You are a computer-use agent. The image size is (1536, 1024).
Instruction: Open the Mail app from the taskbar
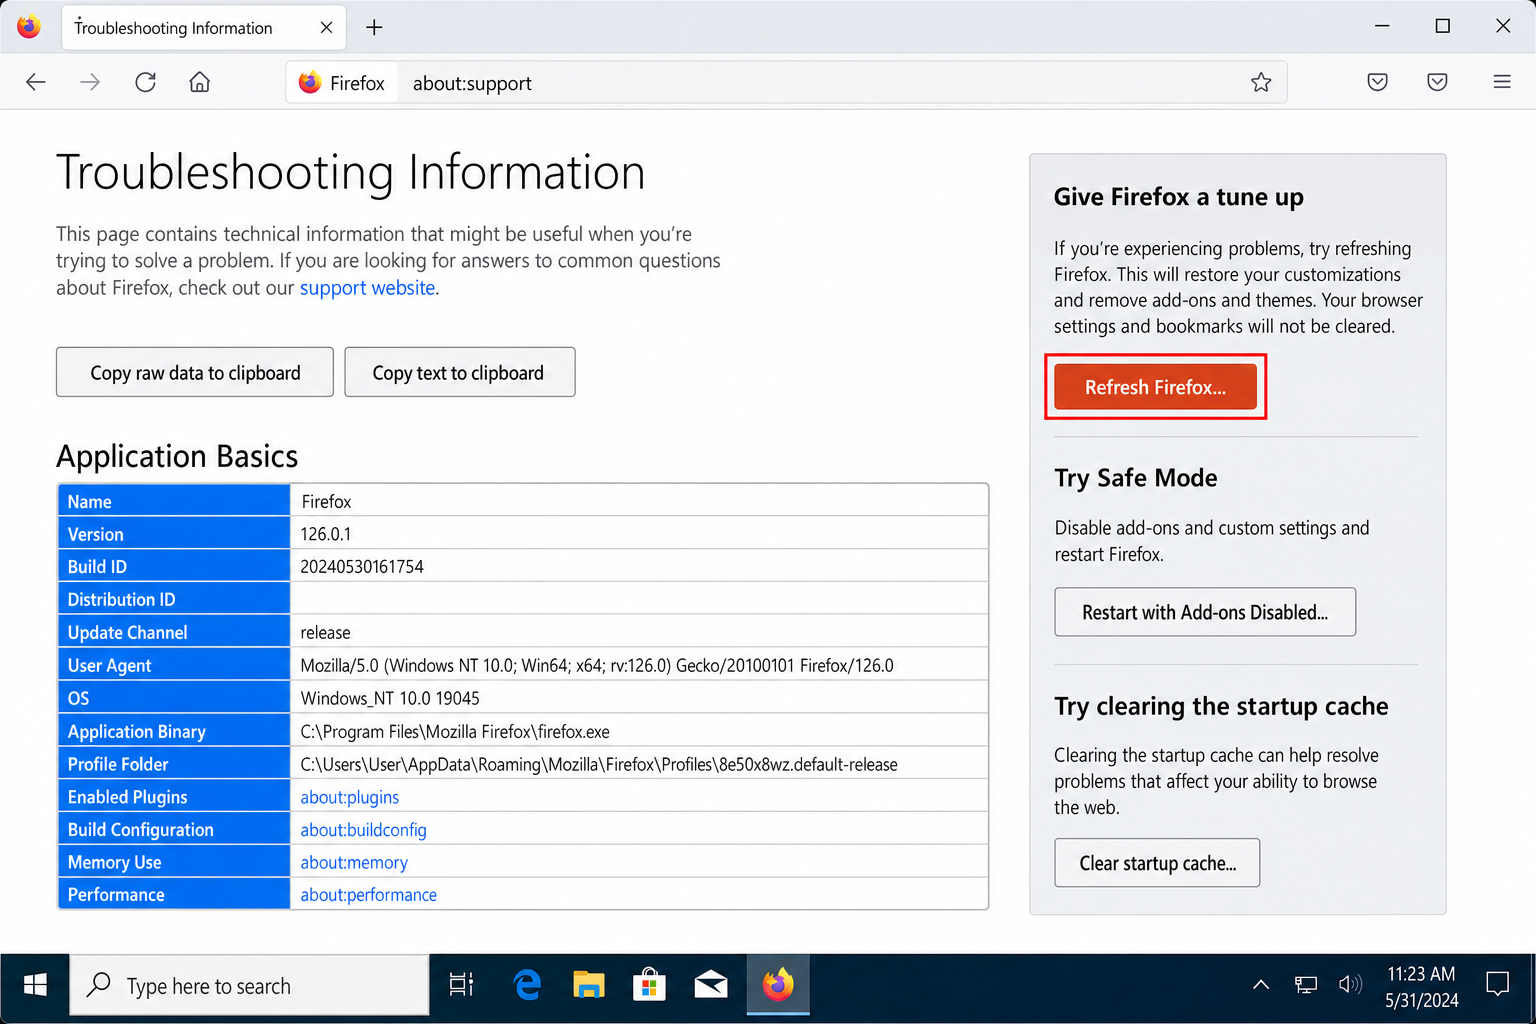[711, 986]
